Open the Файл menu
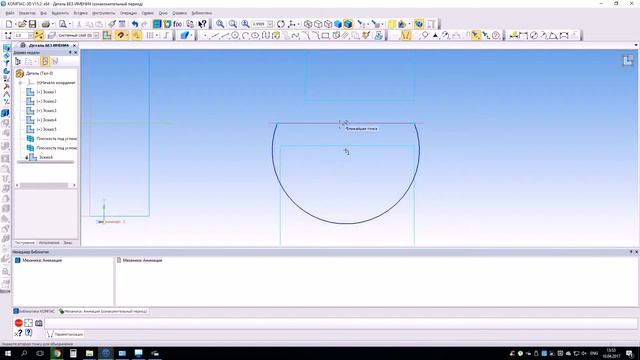The height and width of the screenshot is (360, 640). 10,13
